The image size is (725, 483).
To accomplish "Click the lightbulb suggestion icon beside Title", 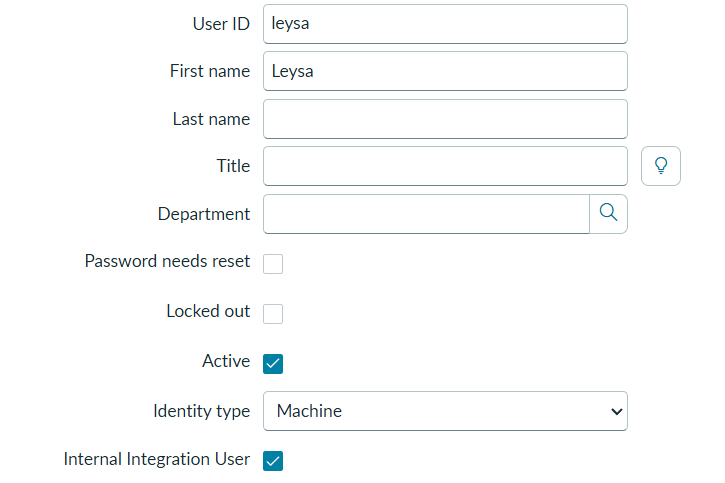I will (661, 166).
